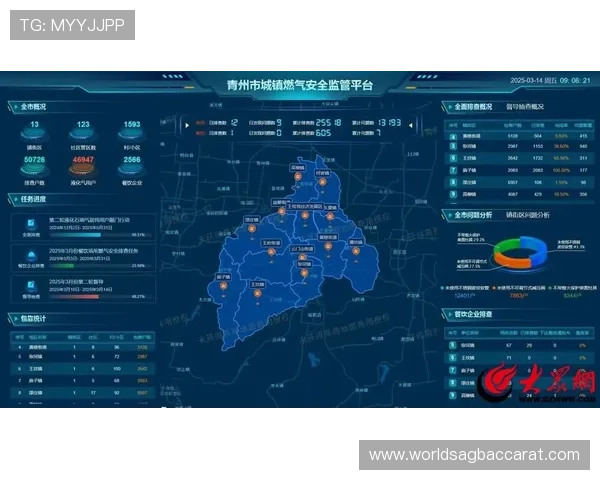600x480 pixels.
Task: Open the 全面排查 task icon
Action: pos(31,223)
